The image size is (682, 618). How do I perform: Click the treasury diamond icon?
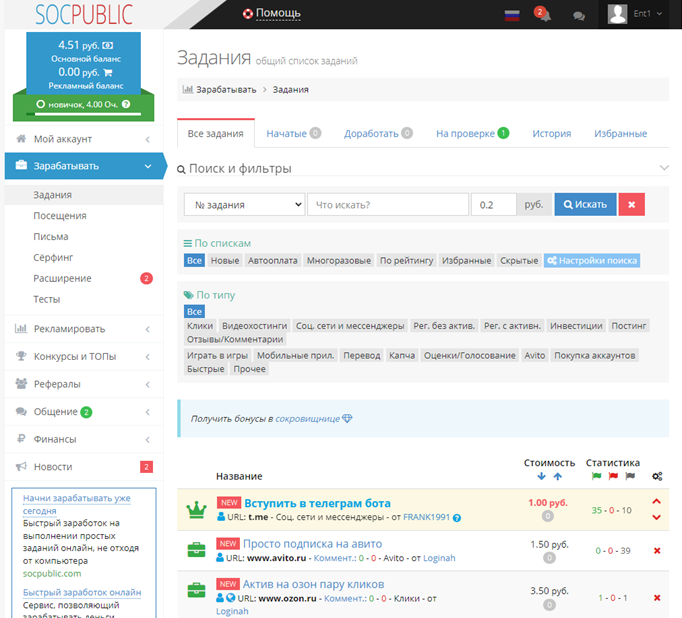pyautogui.click(x=347, y=418)
